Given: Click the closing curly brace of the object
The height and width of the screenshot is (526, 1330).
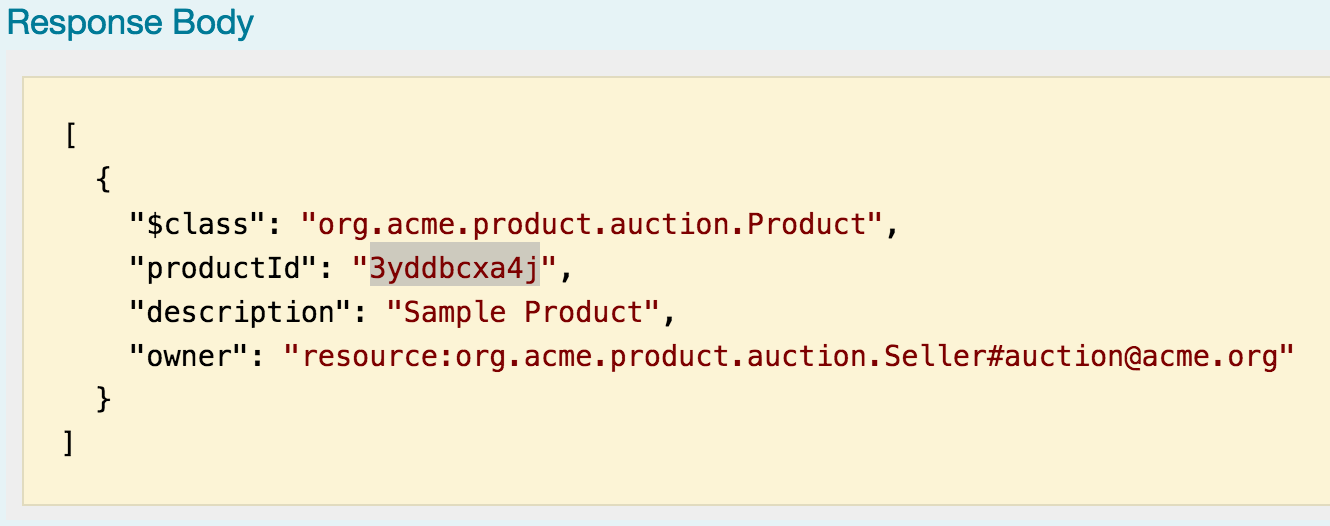Looking at the screenshot, I should coord(103,400).
